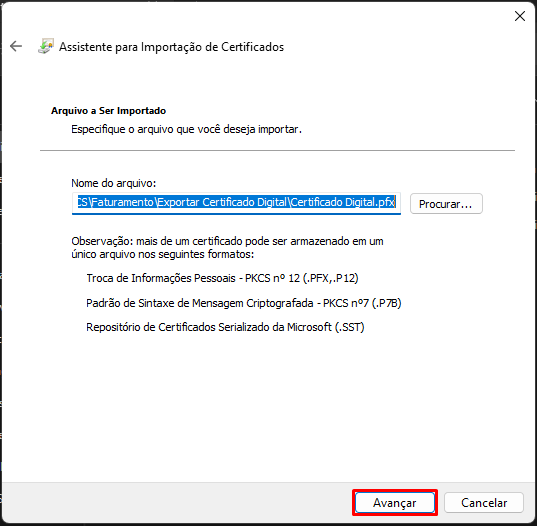Click the wizard title Assistente para Importação text

tap(171, 47)
